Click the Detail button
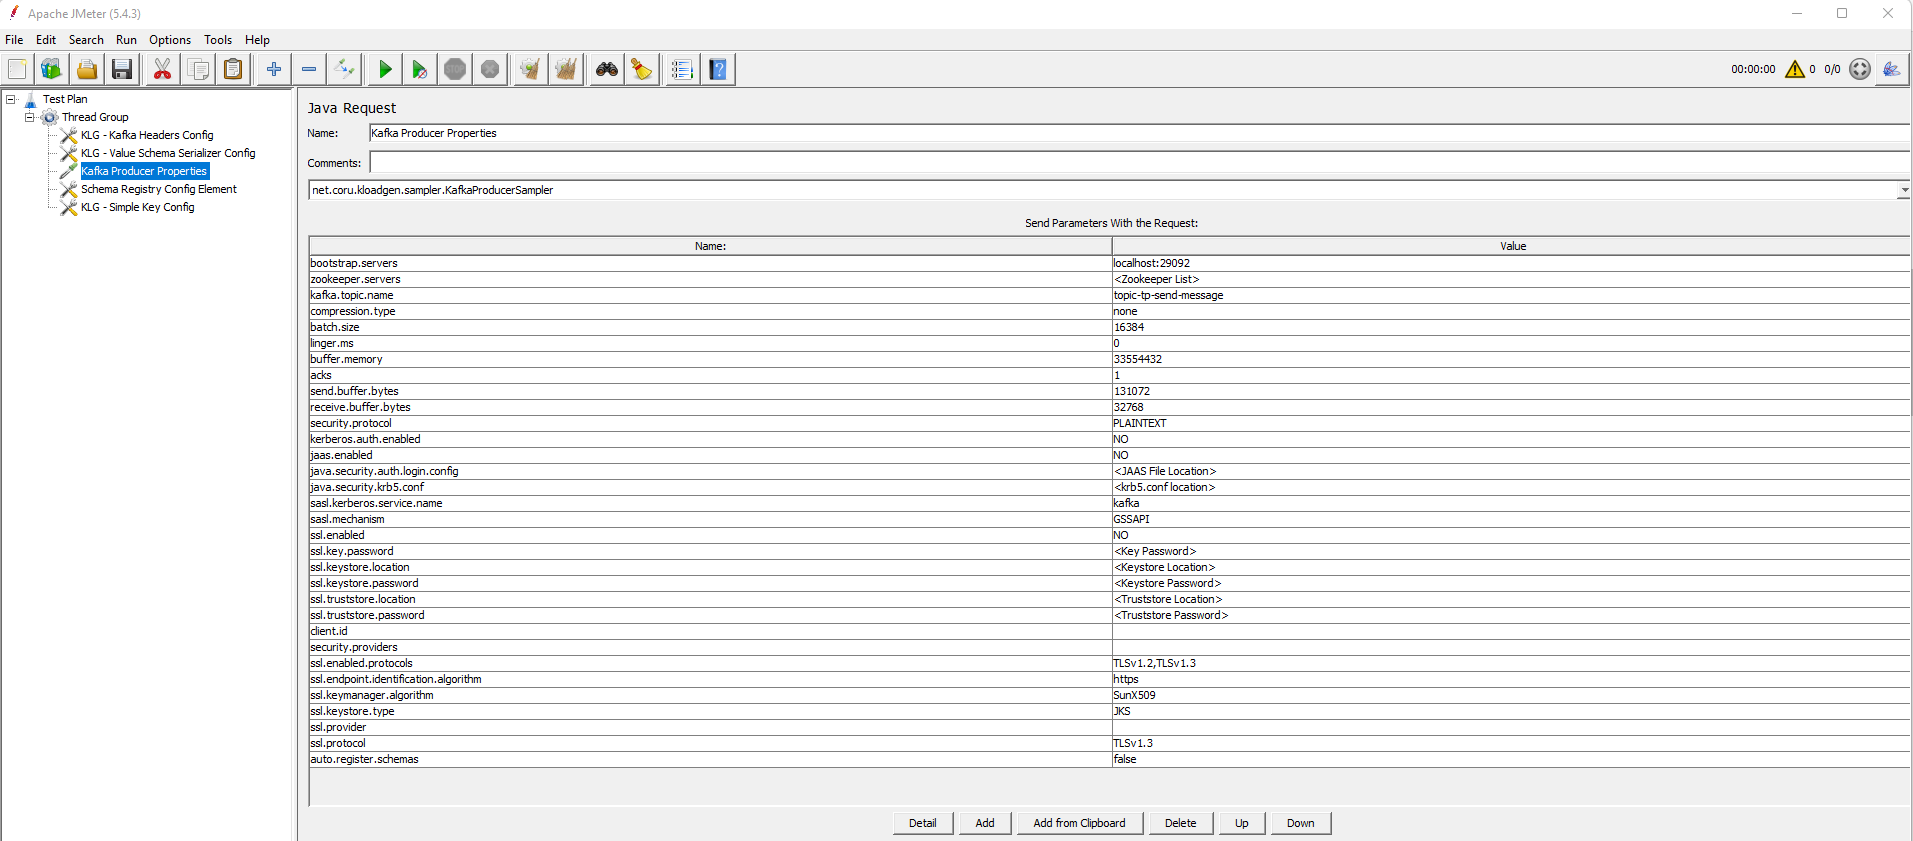The height and width of the screenshot is (841, 1913). pyautogui.click(x=923, y=823)
